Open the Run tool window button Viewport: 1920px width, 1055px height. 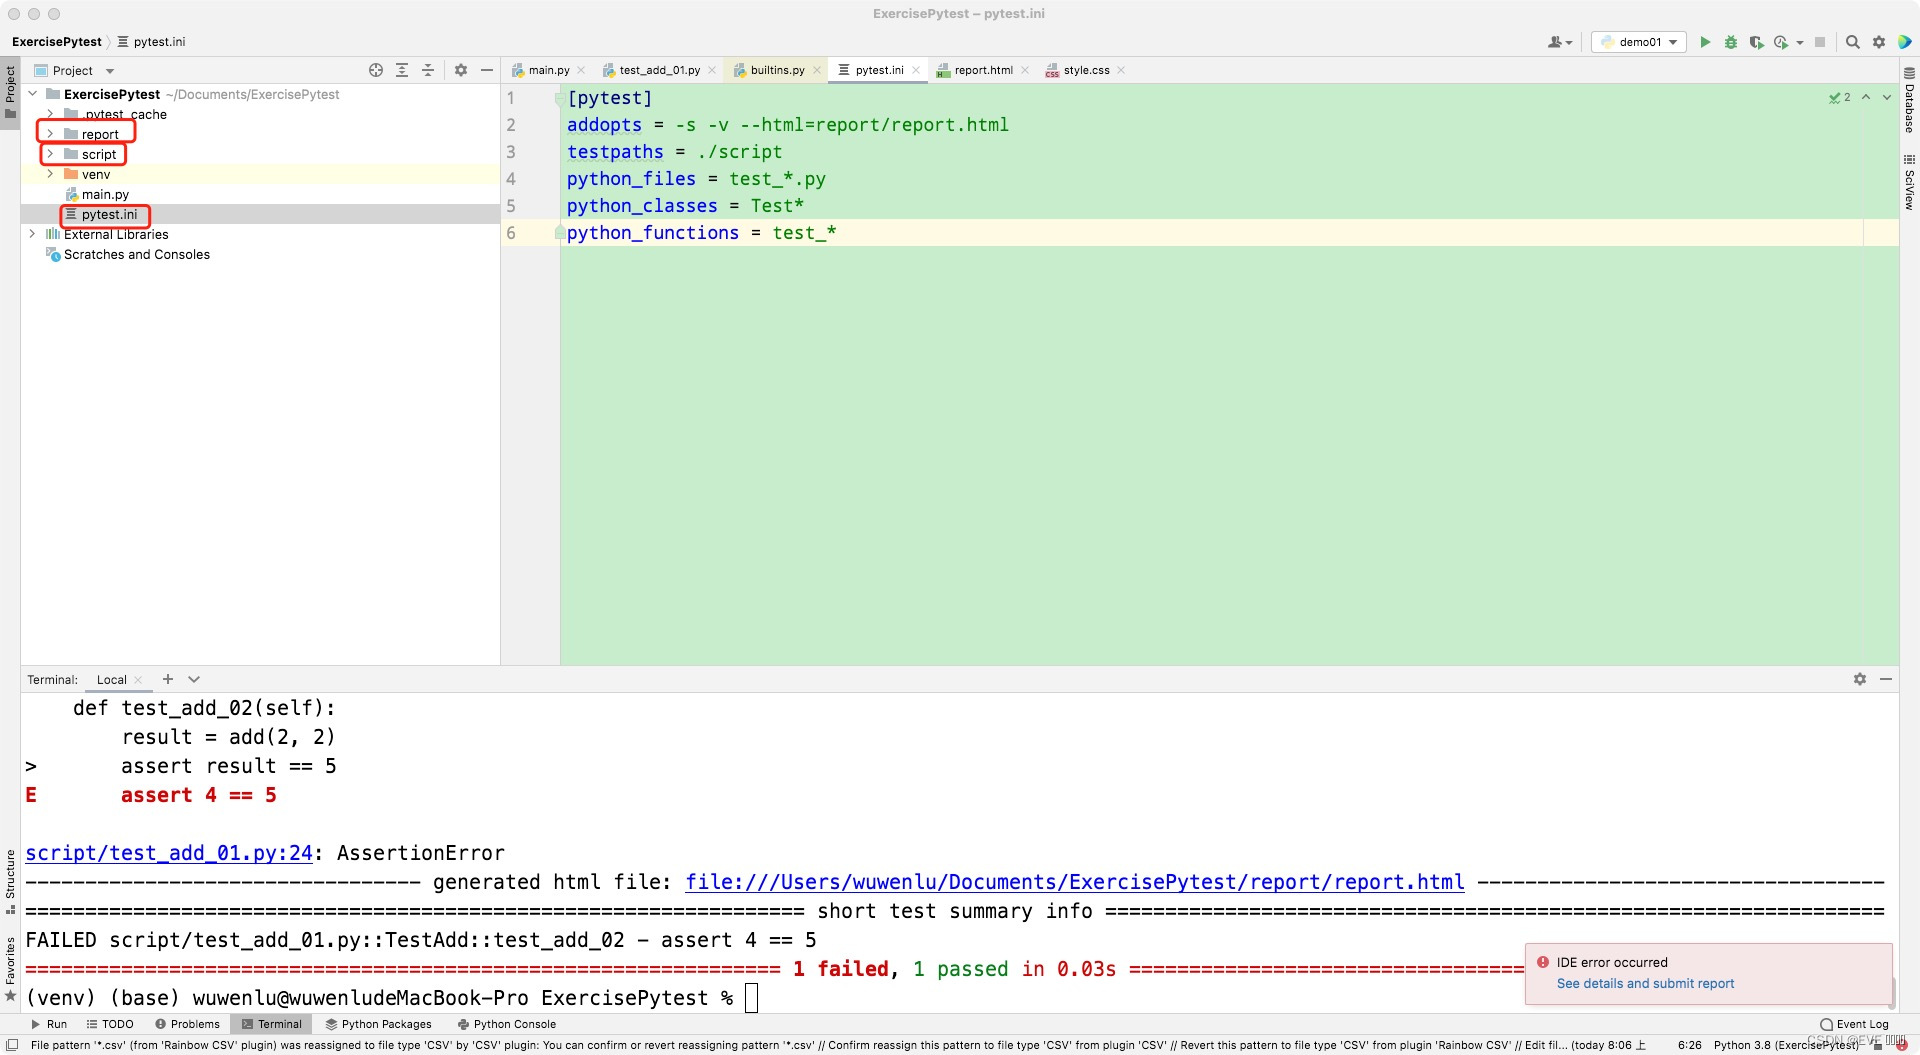pyautogui.click(x=49, y=1024)
